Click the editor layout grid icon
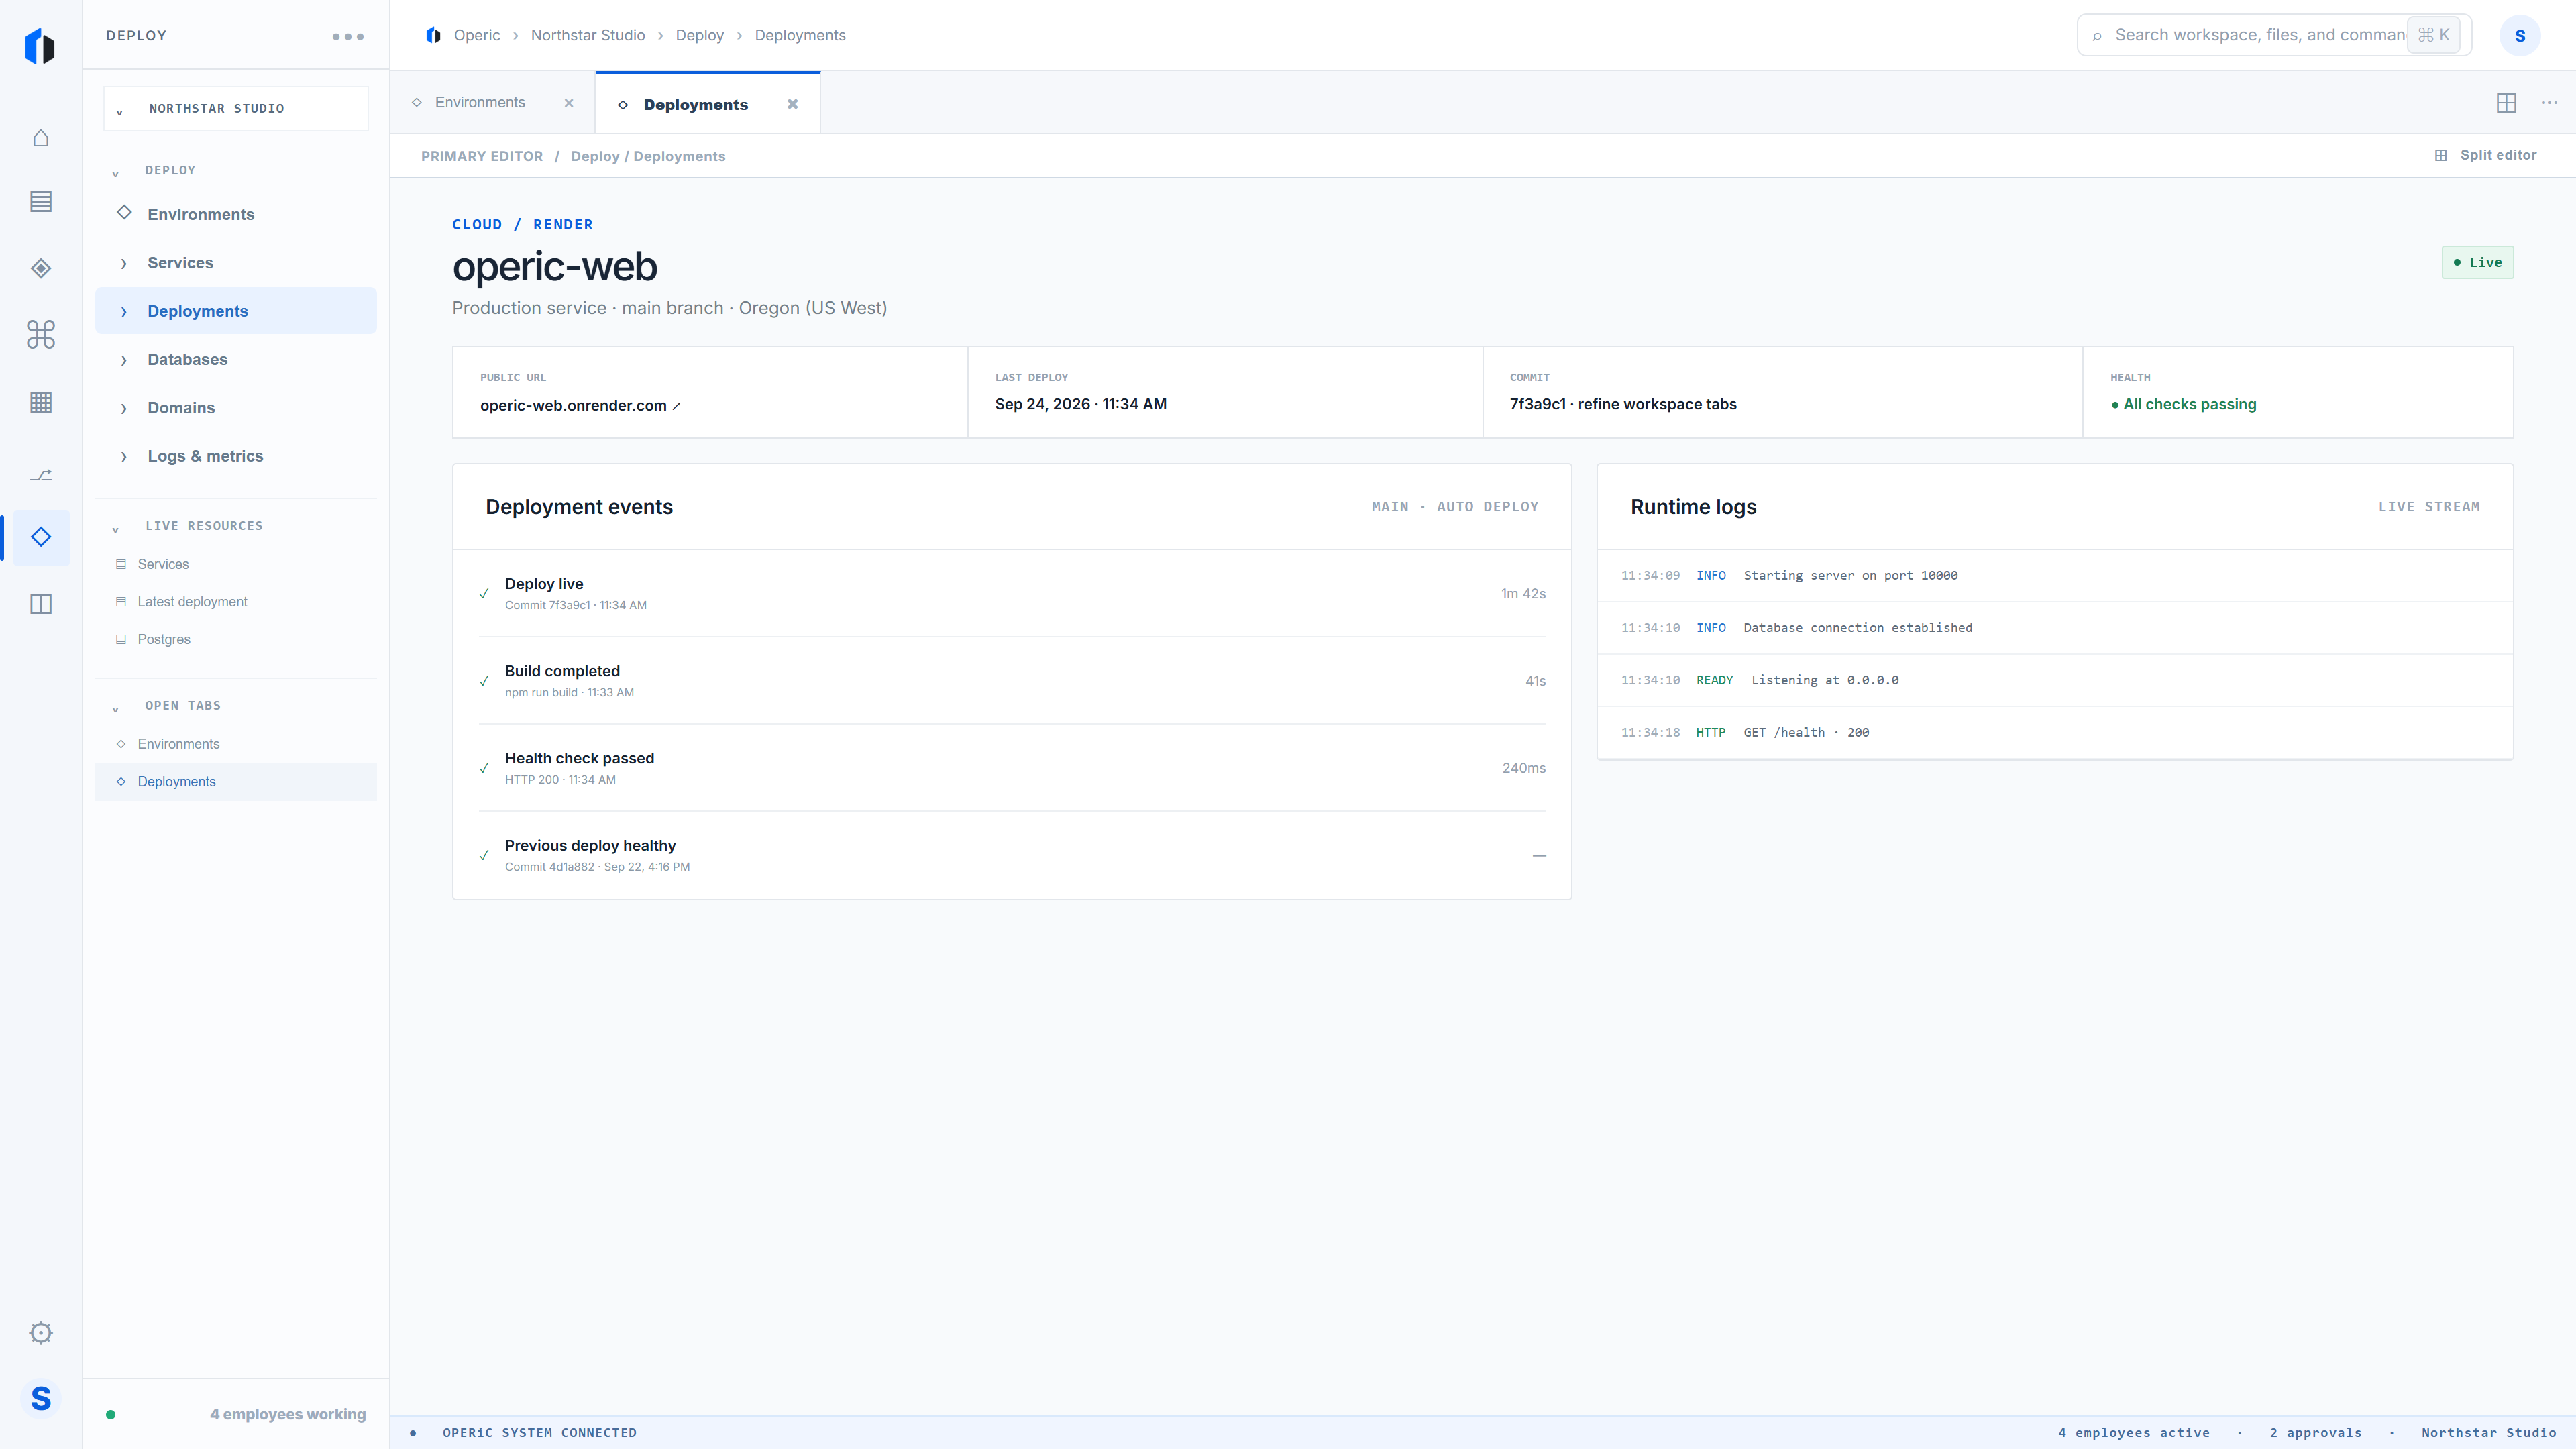 point(2506,103)
